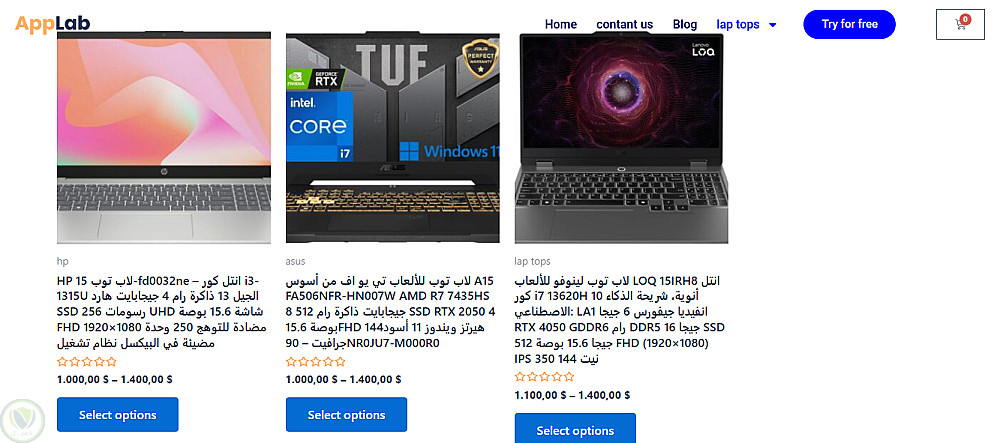Open the shopping cart icon

click(x=960, y=24)
